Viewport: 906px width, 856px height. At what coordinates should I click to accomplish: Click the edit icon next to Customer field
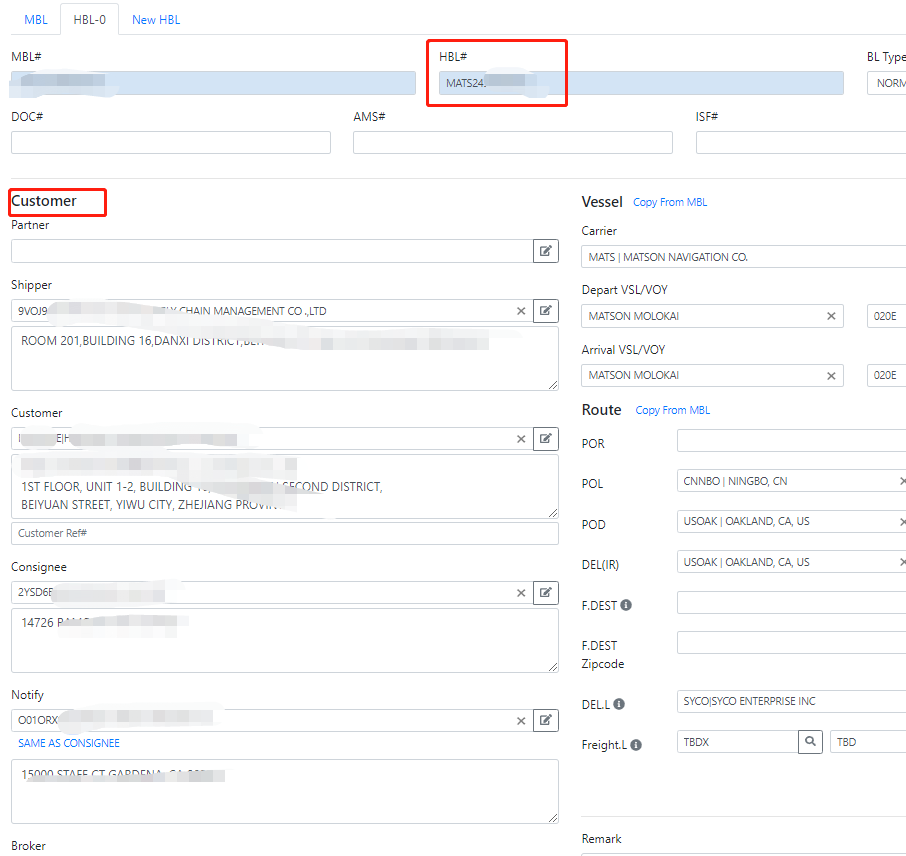[545, 438]
